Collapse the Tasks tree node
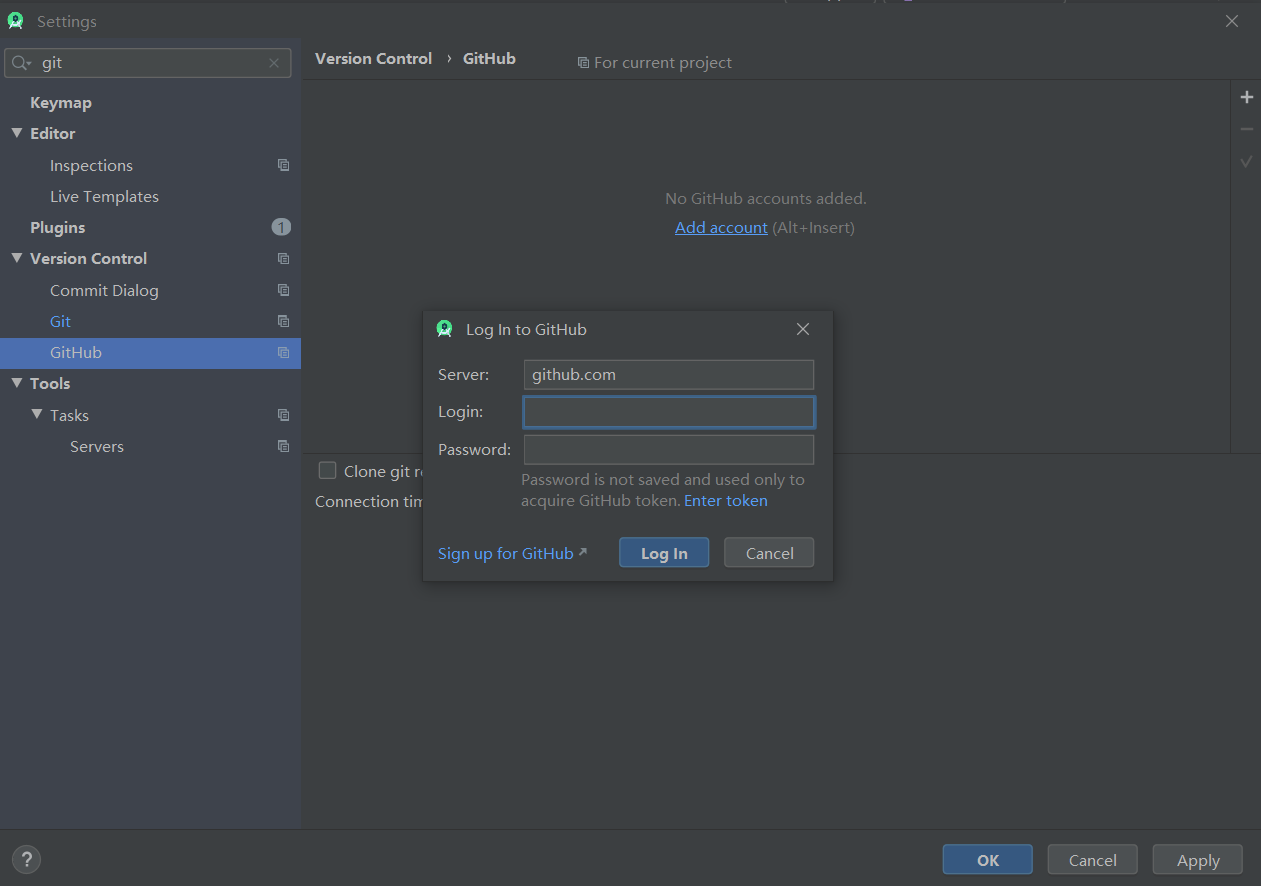 pyautogui.click(x=37, y=415)
